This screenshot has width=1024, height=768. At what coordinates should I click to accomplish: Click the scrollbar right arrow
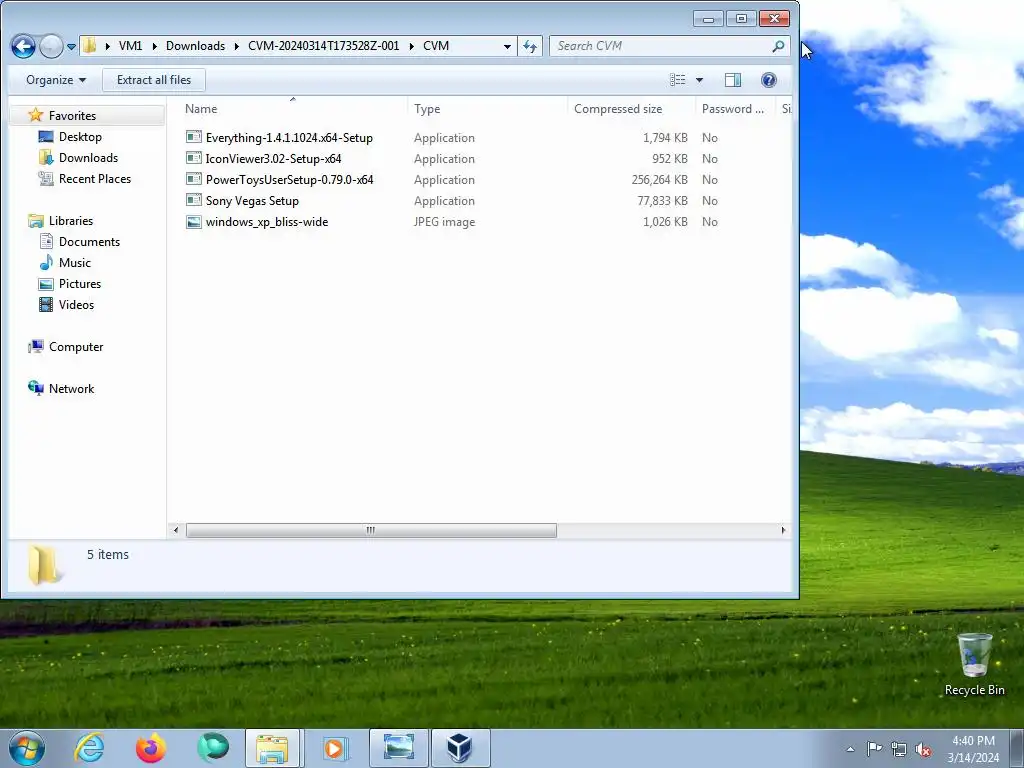[x=783, y=530]
